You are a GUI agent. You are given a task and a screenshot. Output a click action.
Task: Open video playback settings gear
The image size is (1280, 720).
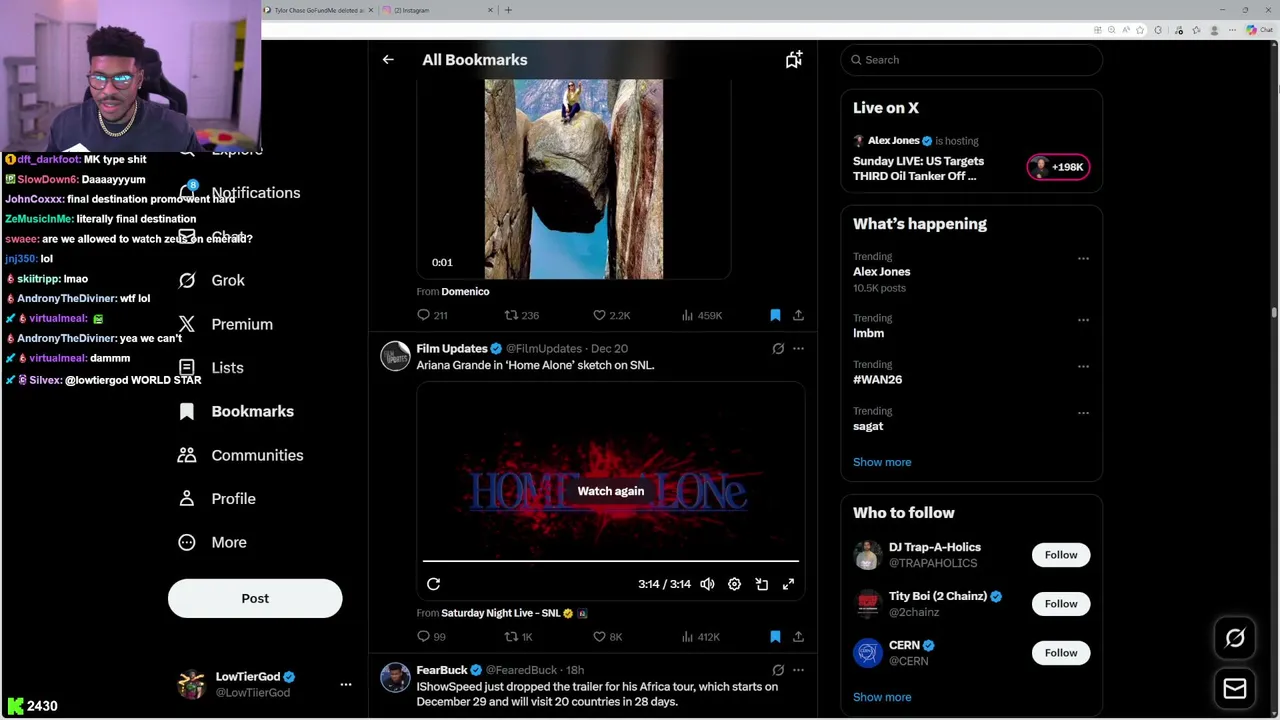(x=734, y=584)
